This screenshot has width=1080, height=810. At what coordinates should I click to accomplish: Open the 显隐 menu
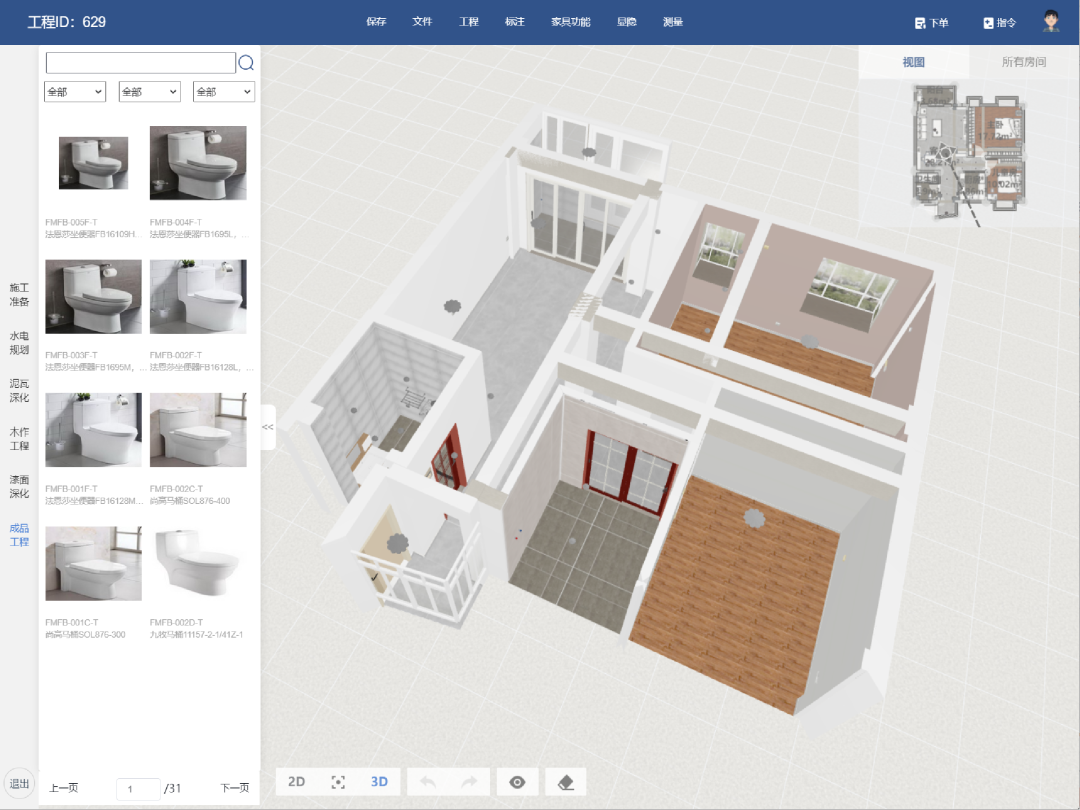[x=627, y=22]
